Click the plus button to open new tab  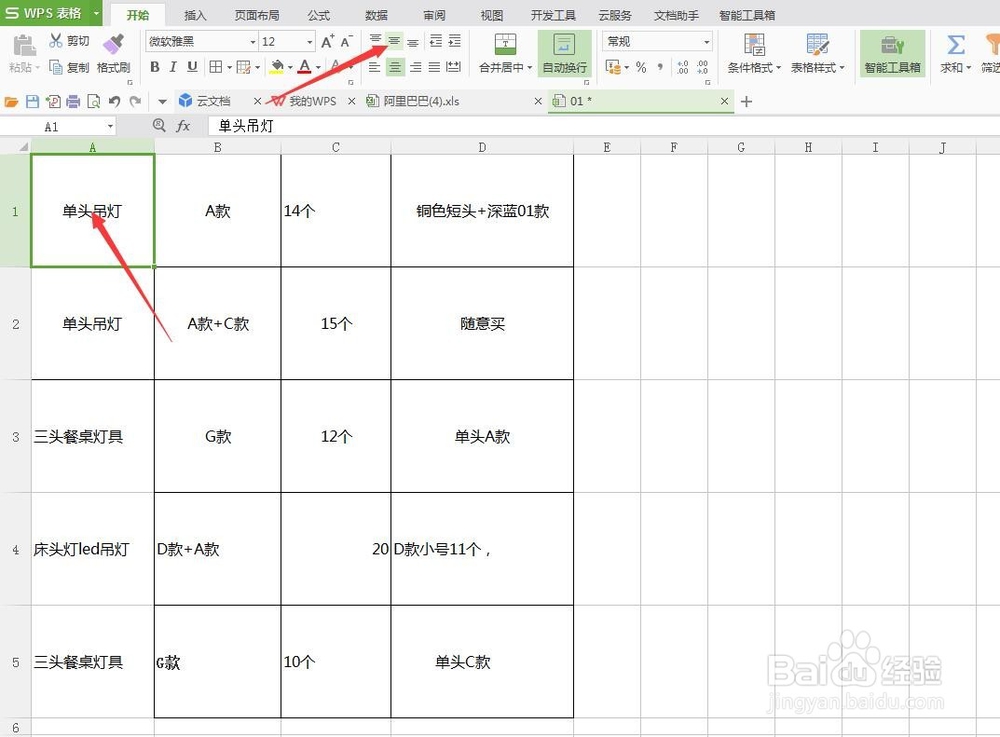(x=746, y=101)
